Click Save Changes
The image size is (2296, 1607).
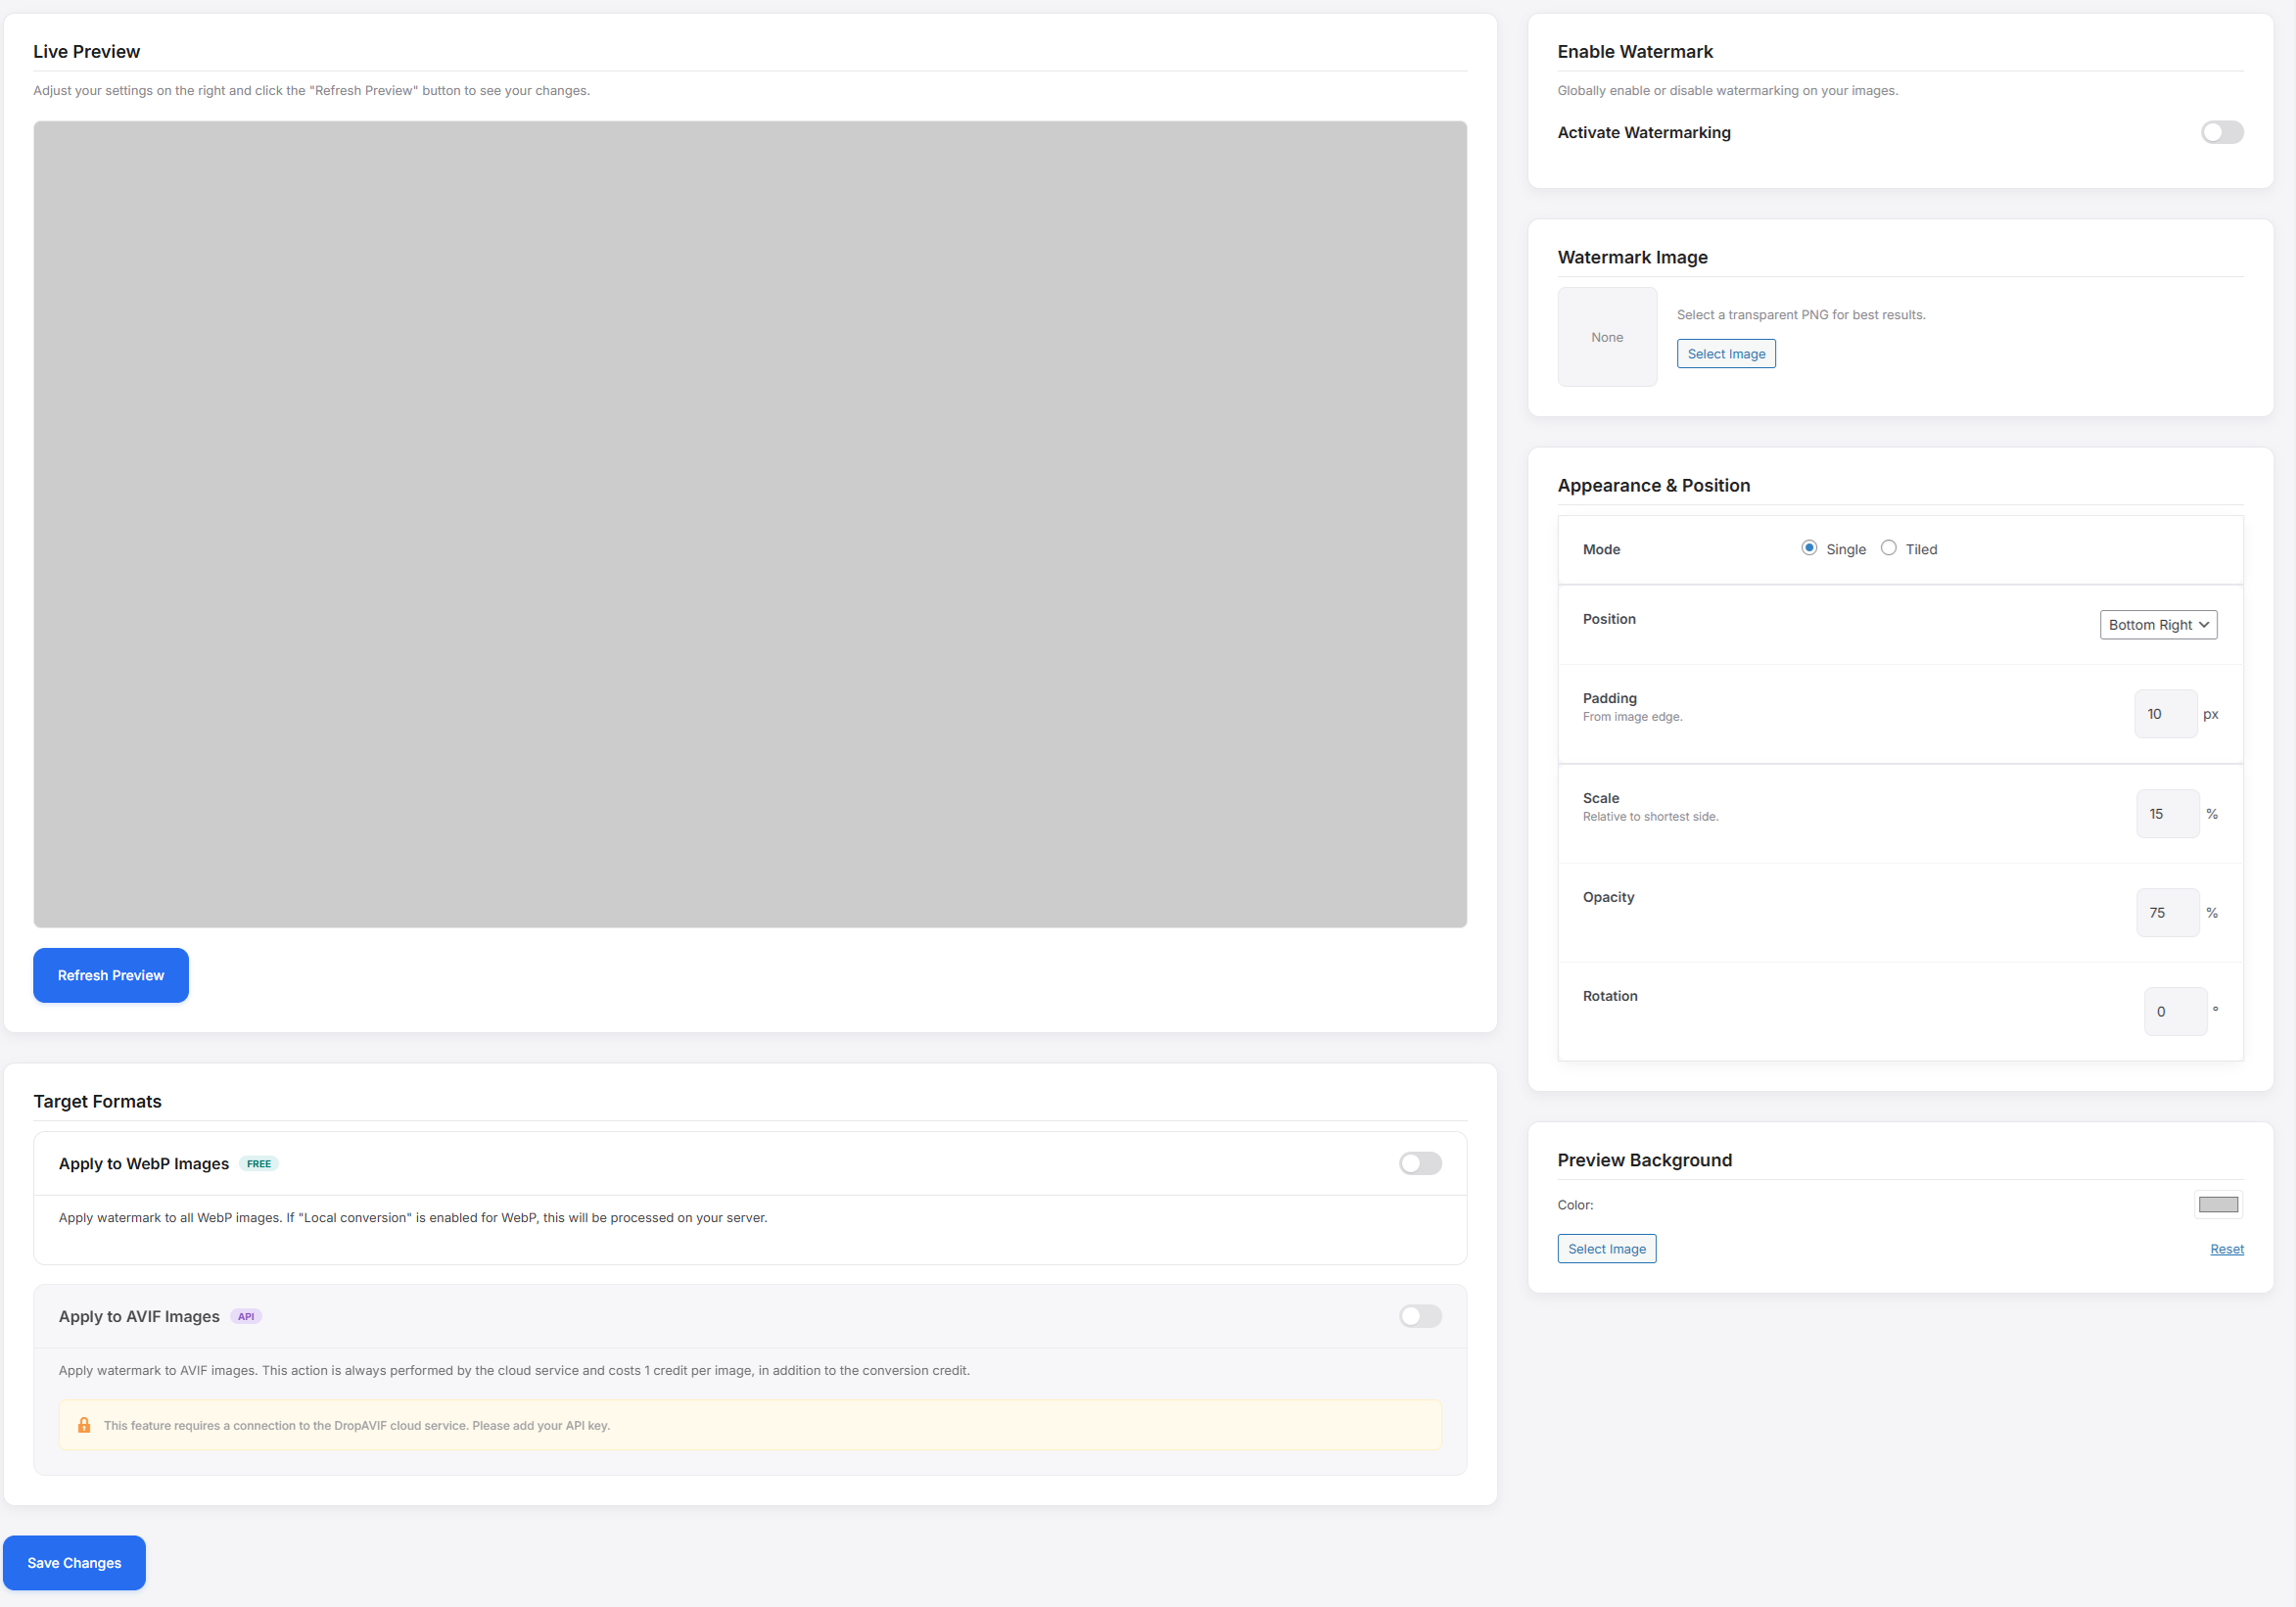click(x=73, y=1562)
